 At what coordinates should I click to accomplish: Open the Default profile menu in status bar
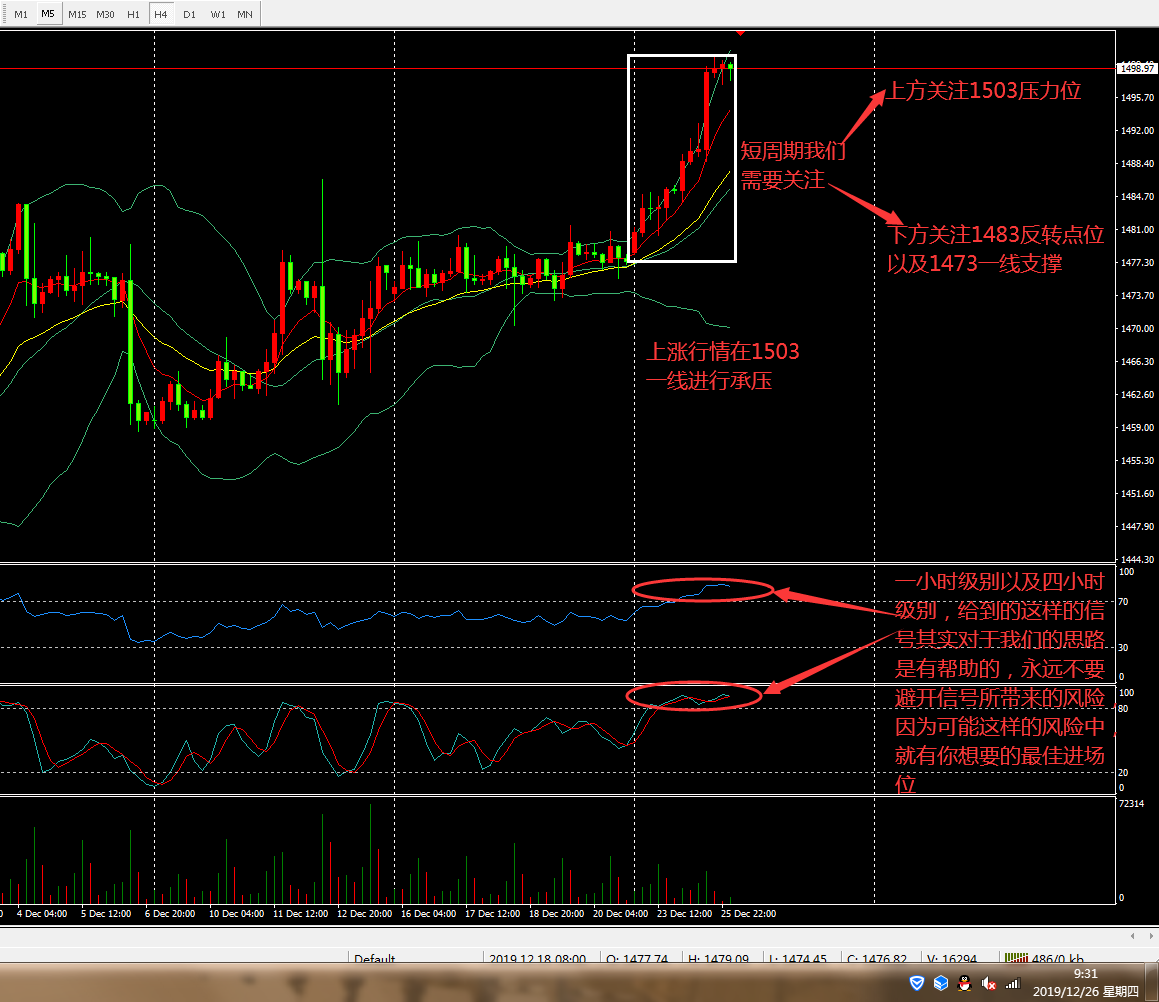click(374, 958)
